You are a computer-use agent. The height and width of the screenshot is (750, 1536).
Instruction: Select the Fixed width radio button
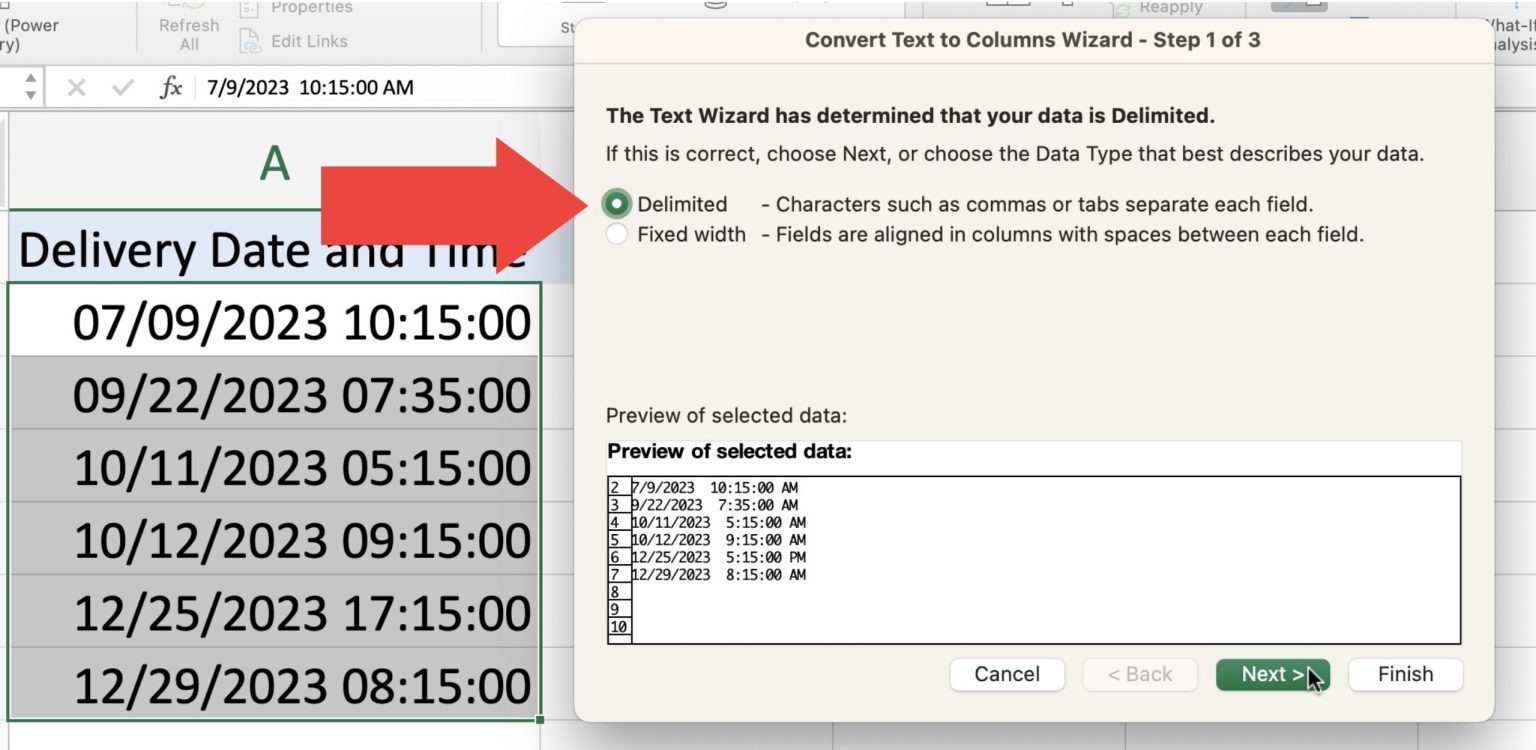(x=615, y=234)
